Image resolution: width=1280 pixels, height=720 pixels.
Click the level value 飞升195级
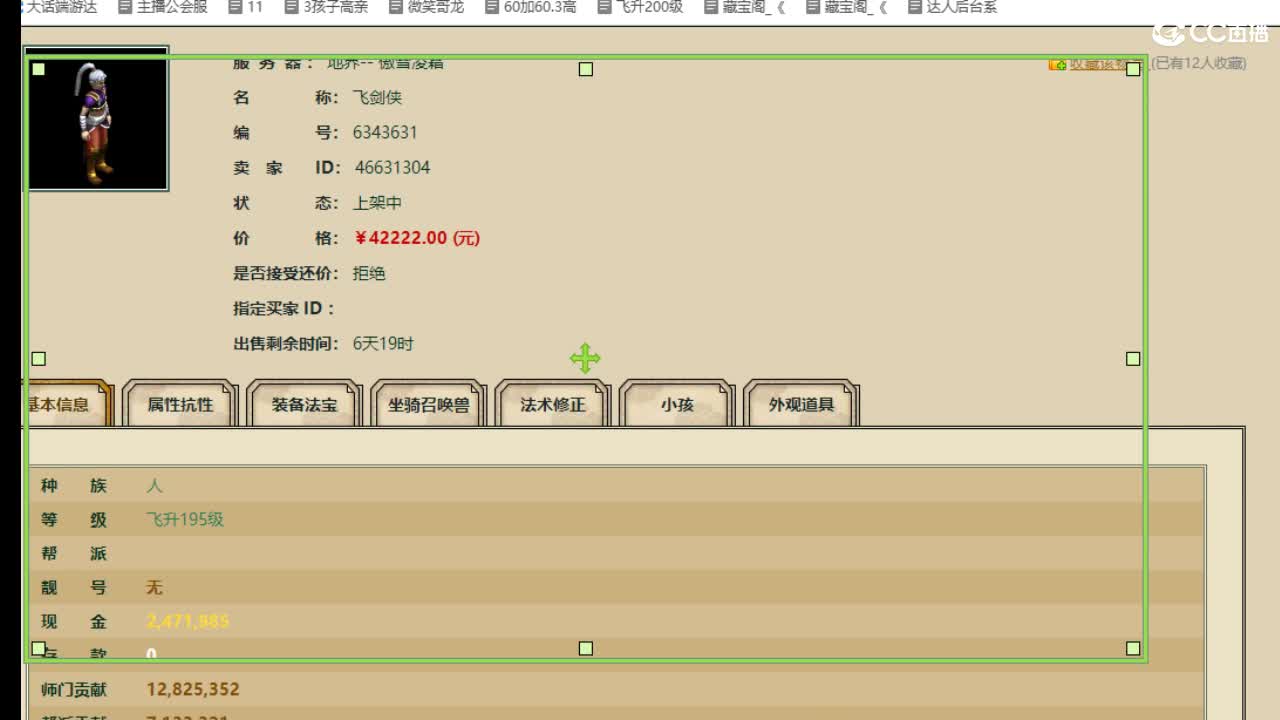pyautogui.click(x=185, y=520)
